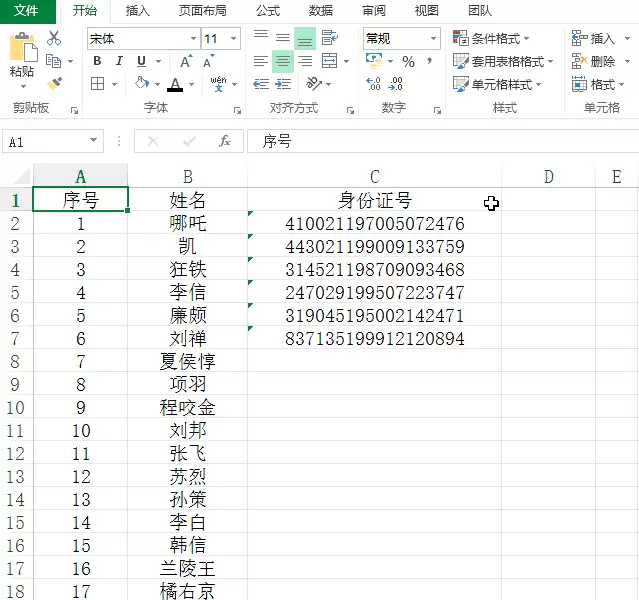Viewport: 639px width, 600px height.
Task: Expand merge cells options arrow
Action: (x=346, y=62)
